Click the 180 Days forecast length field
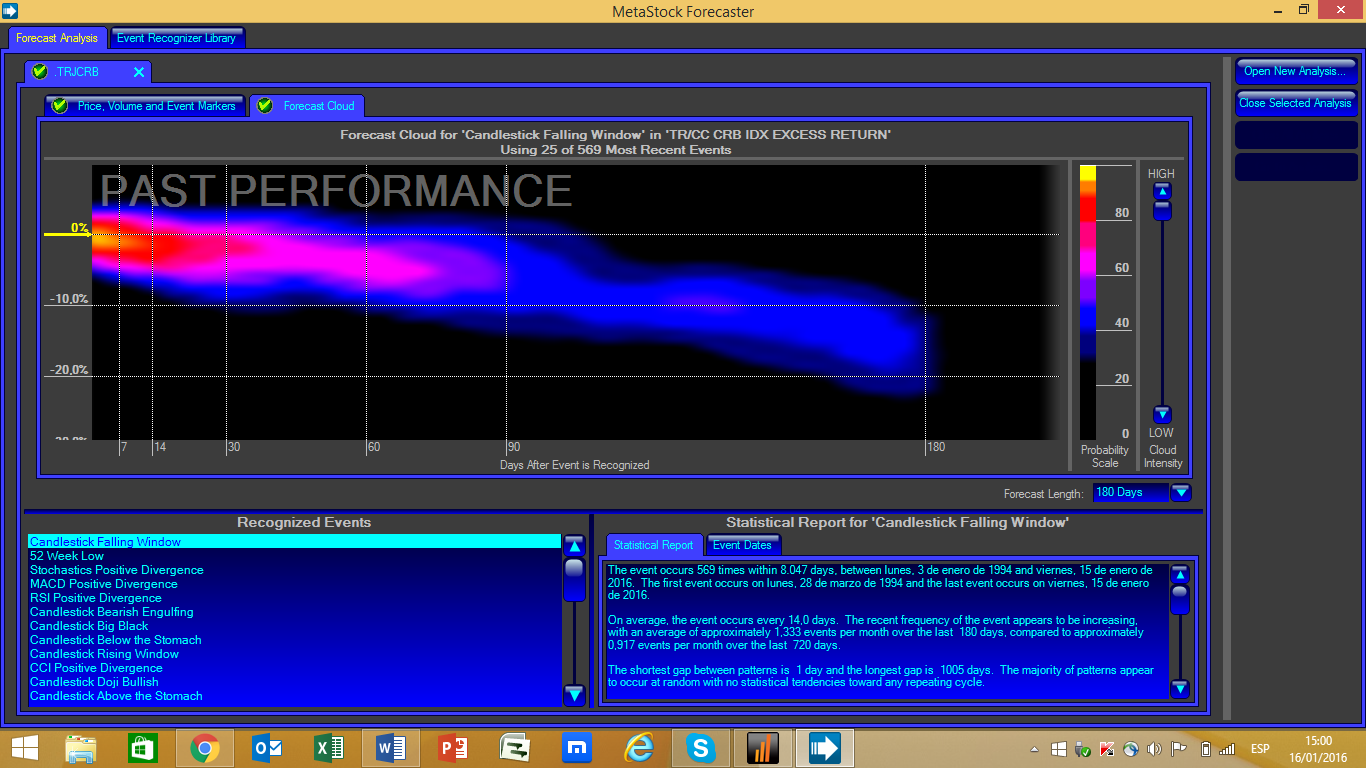The height and width of the screenshot is (768, 1366). [1129, 492]
